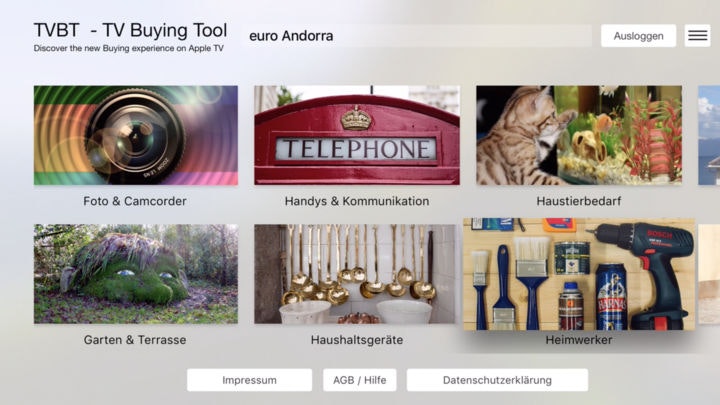Image resolution: width=720 pixels, height=405 pixels.
Task: Click the Garten & Terrasse label
Action: pyautogui.click(x=135, y=340)
